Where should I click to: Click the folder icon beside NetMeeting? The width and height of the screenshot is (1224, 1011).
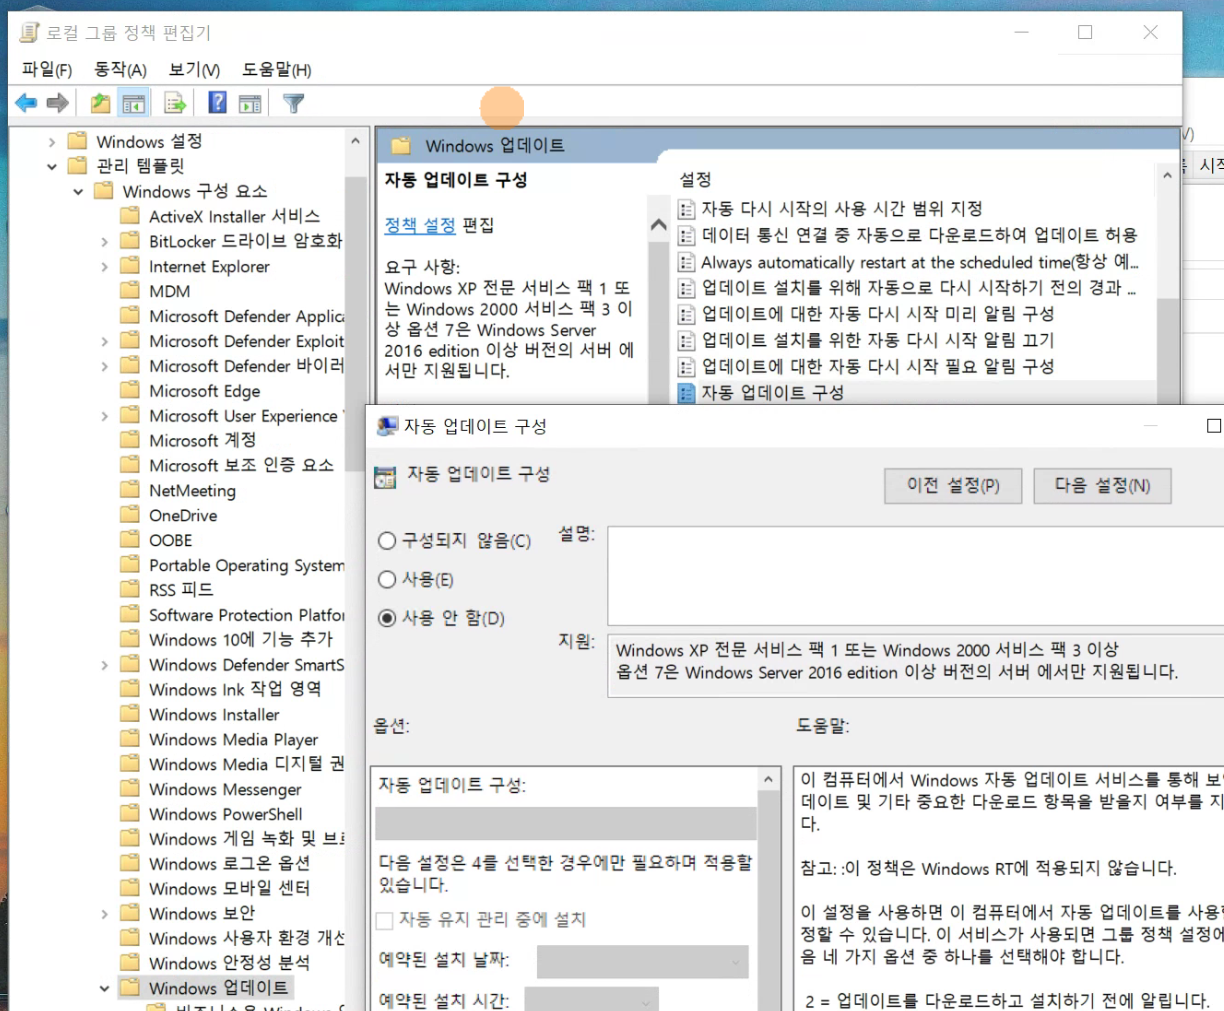[130, 490]
